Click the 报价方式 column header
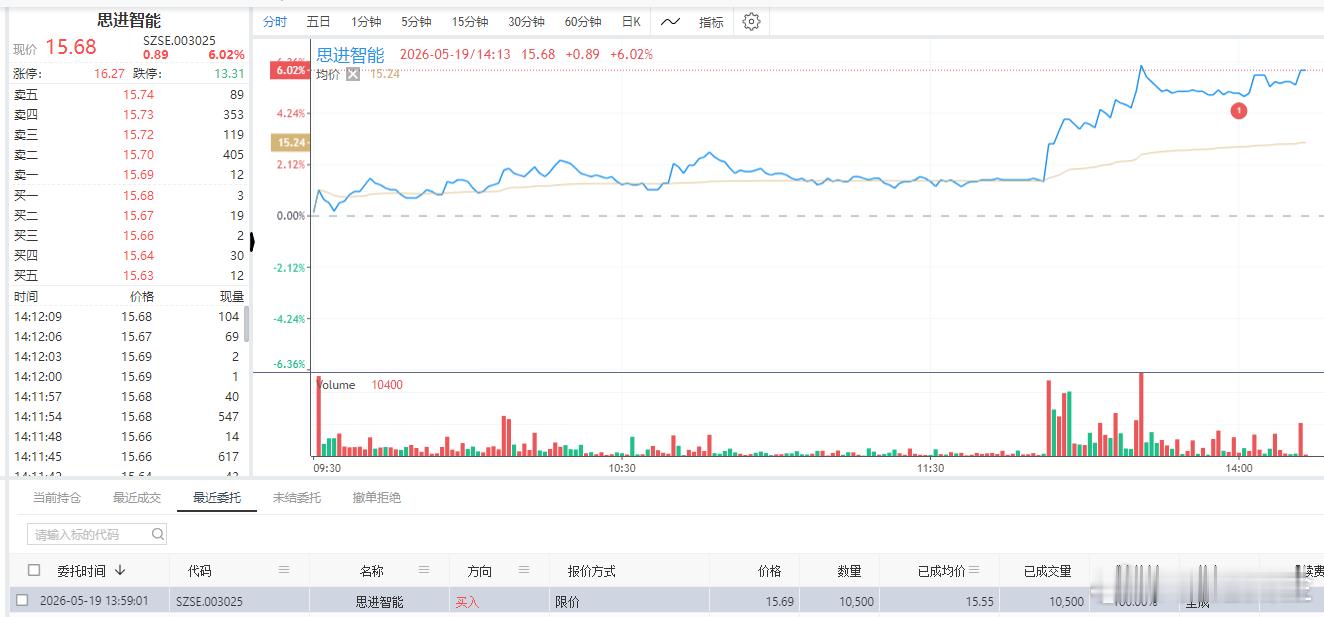 click(591, 571)
